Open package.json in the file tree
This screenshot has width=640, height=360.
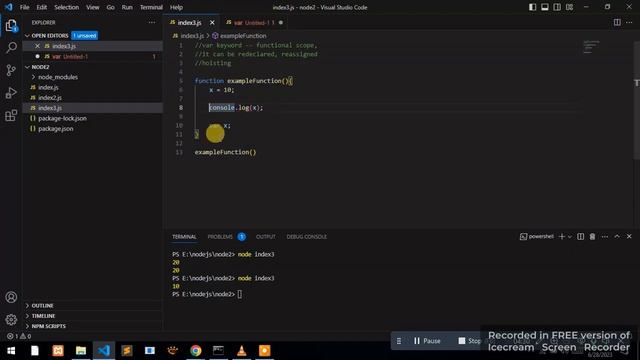pyautogui.click(x=56, y=129)
